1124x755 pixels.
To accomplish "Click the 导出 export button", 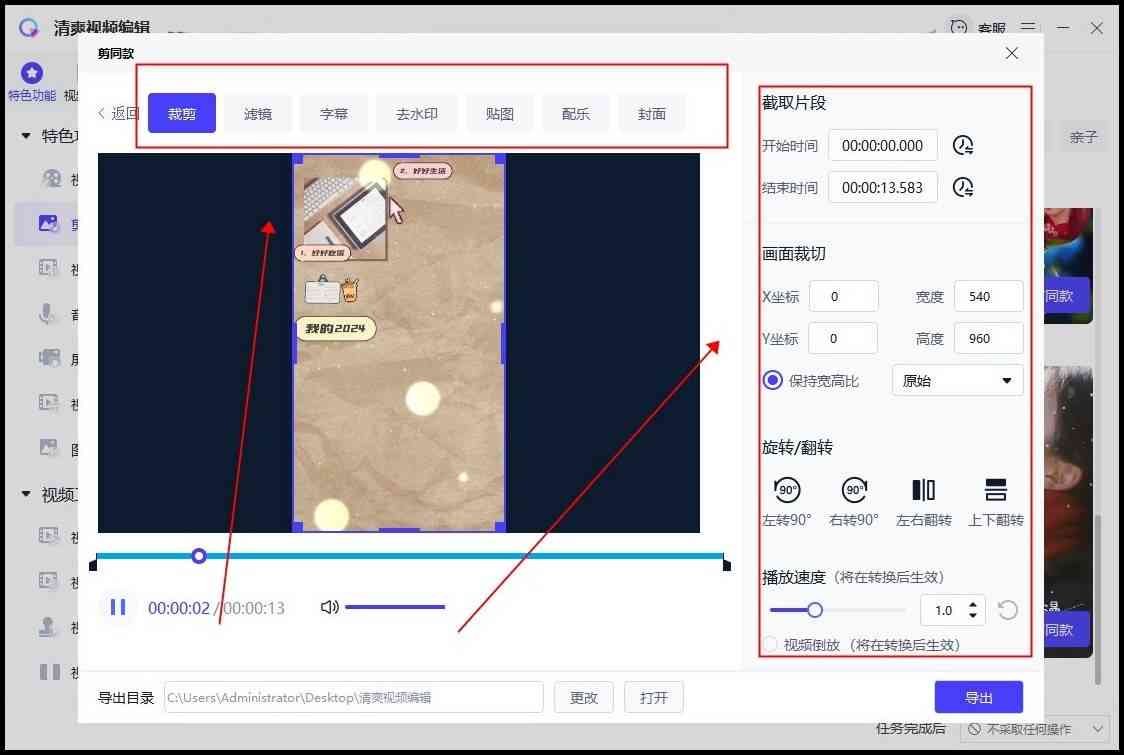I will (x=978, y=697).
